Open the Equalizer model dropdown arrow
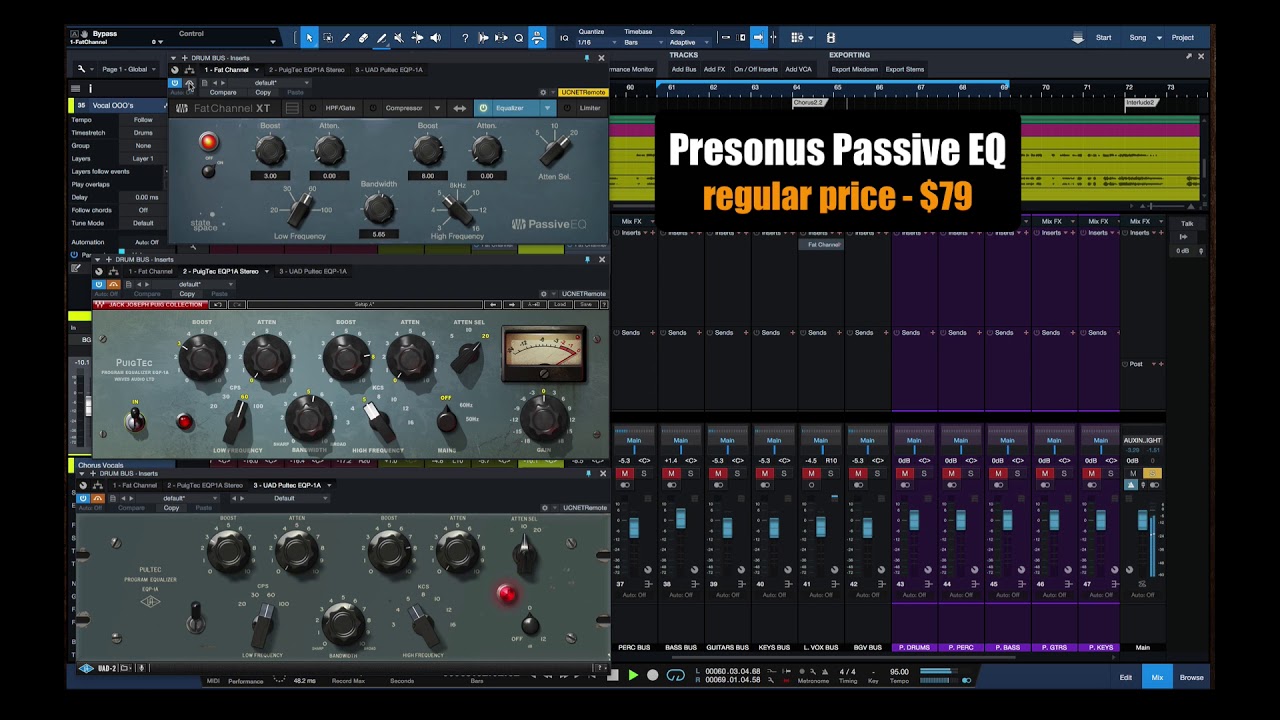1280x720 pixels. point(547,108)
